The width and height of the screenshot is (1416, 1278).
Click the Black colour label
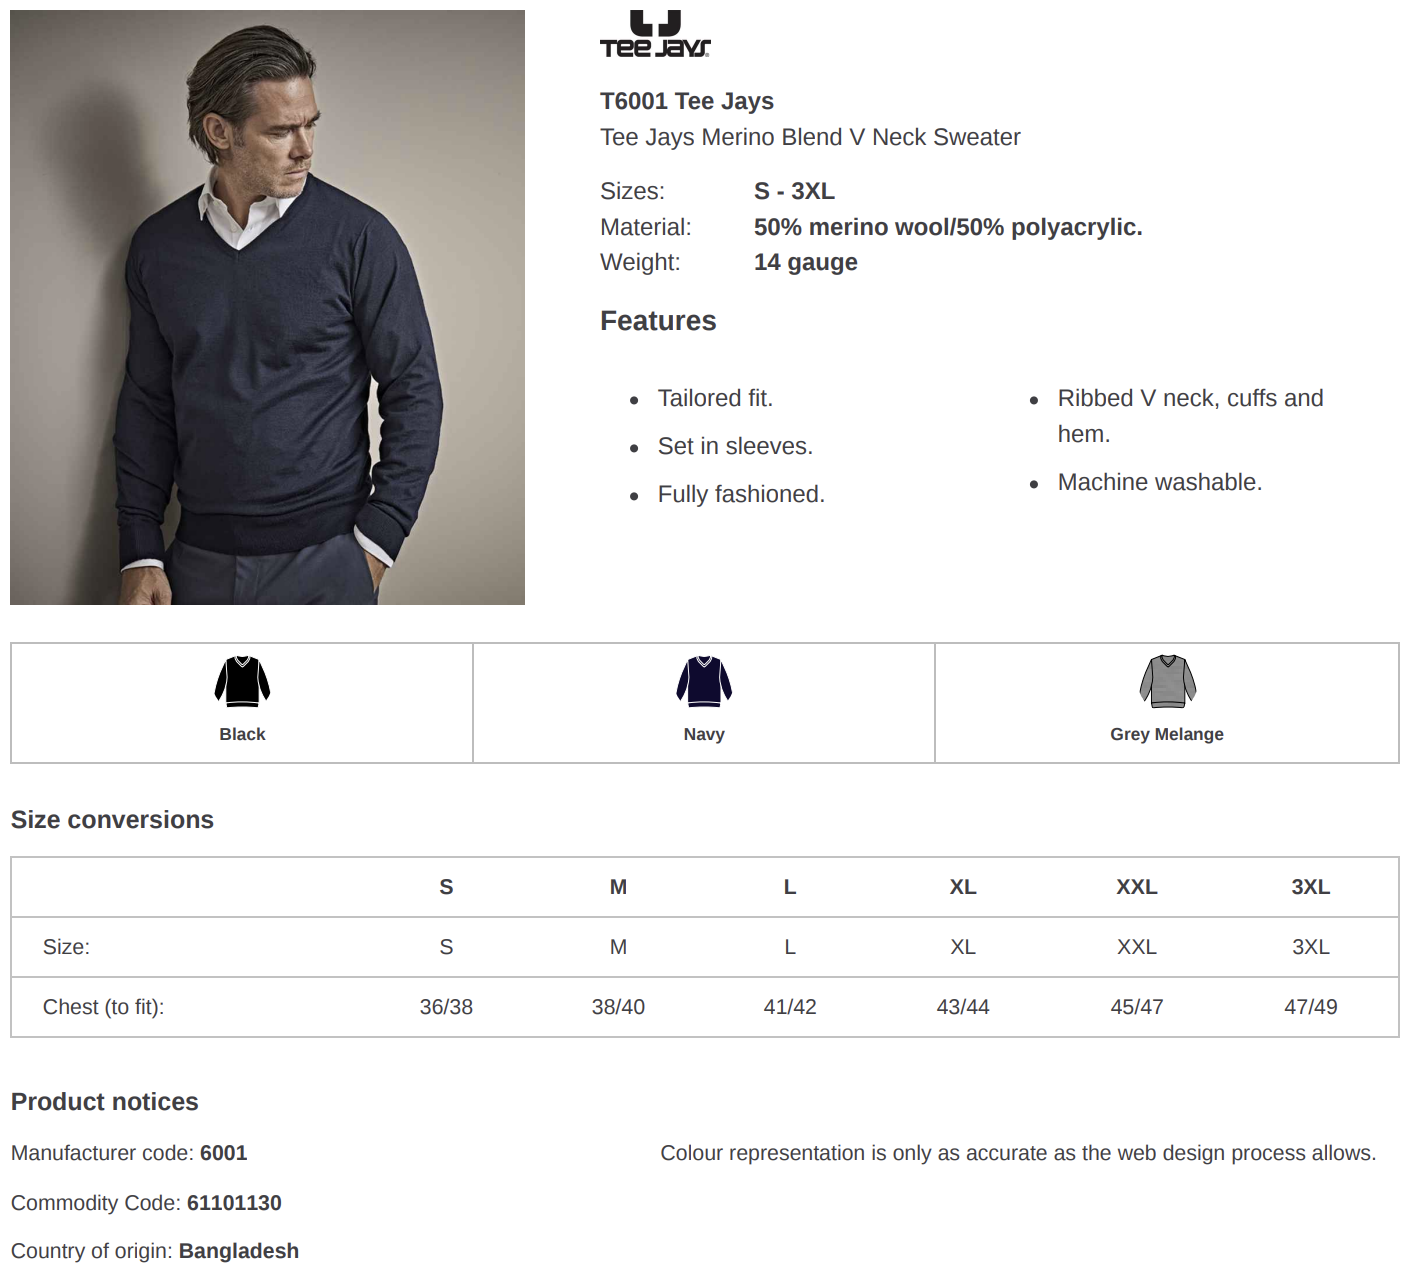[242, 734]
